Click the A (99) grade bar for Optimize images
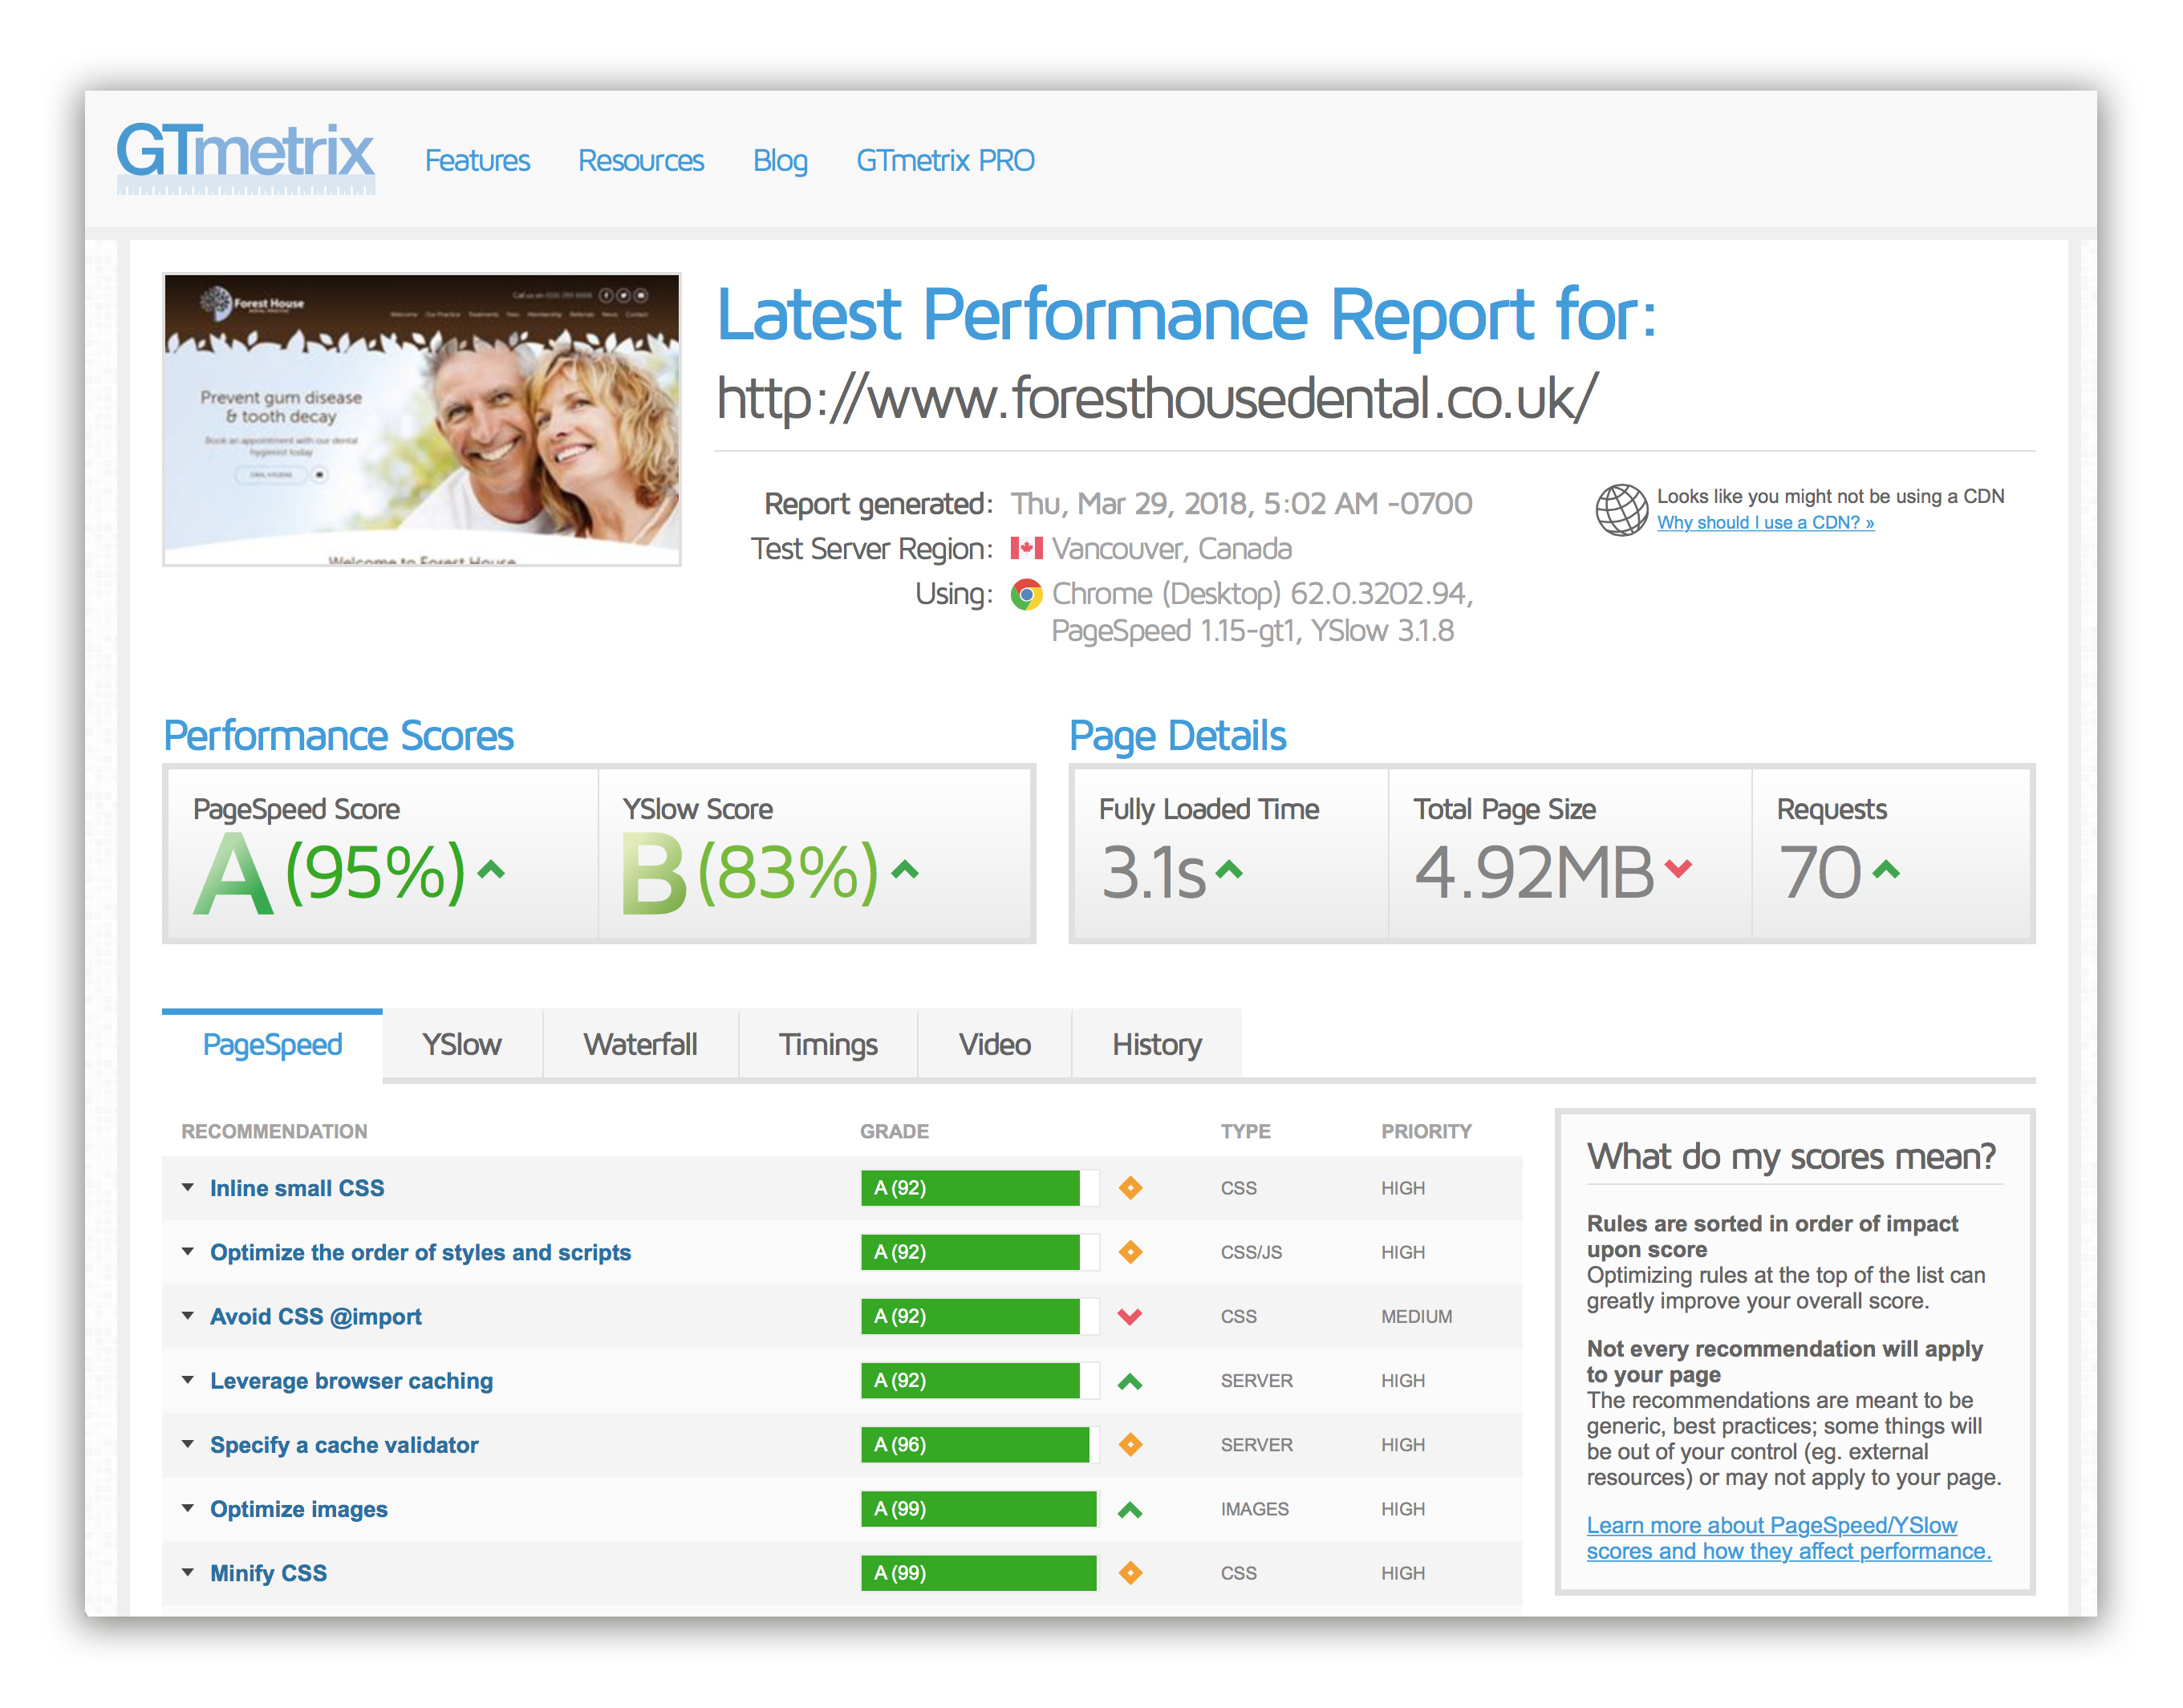This screenshot has width=2183, height=1708. pos(979,1509)
